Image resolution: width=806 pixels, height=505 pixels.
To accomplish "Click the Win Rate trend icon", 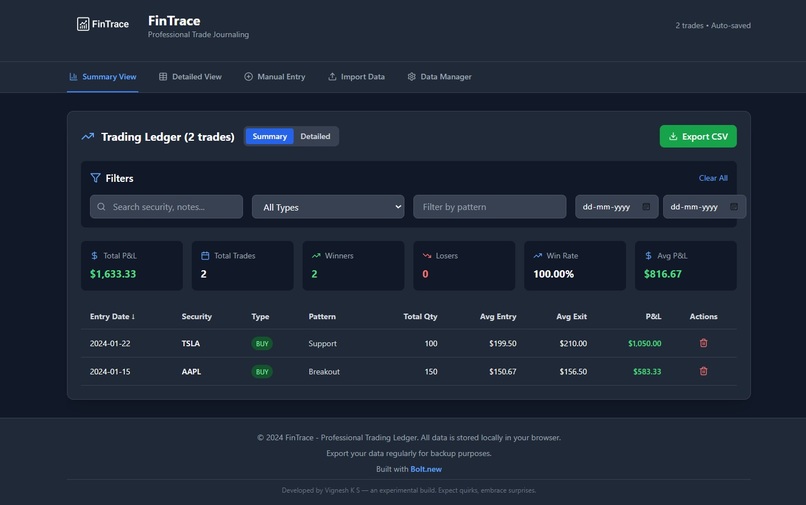I will pyautogui.click(x=538, y=256).
